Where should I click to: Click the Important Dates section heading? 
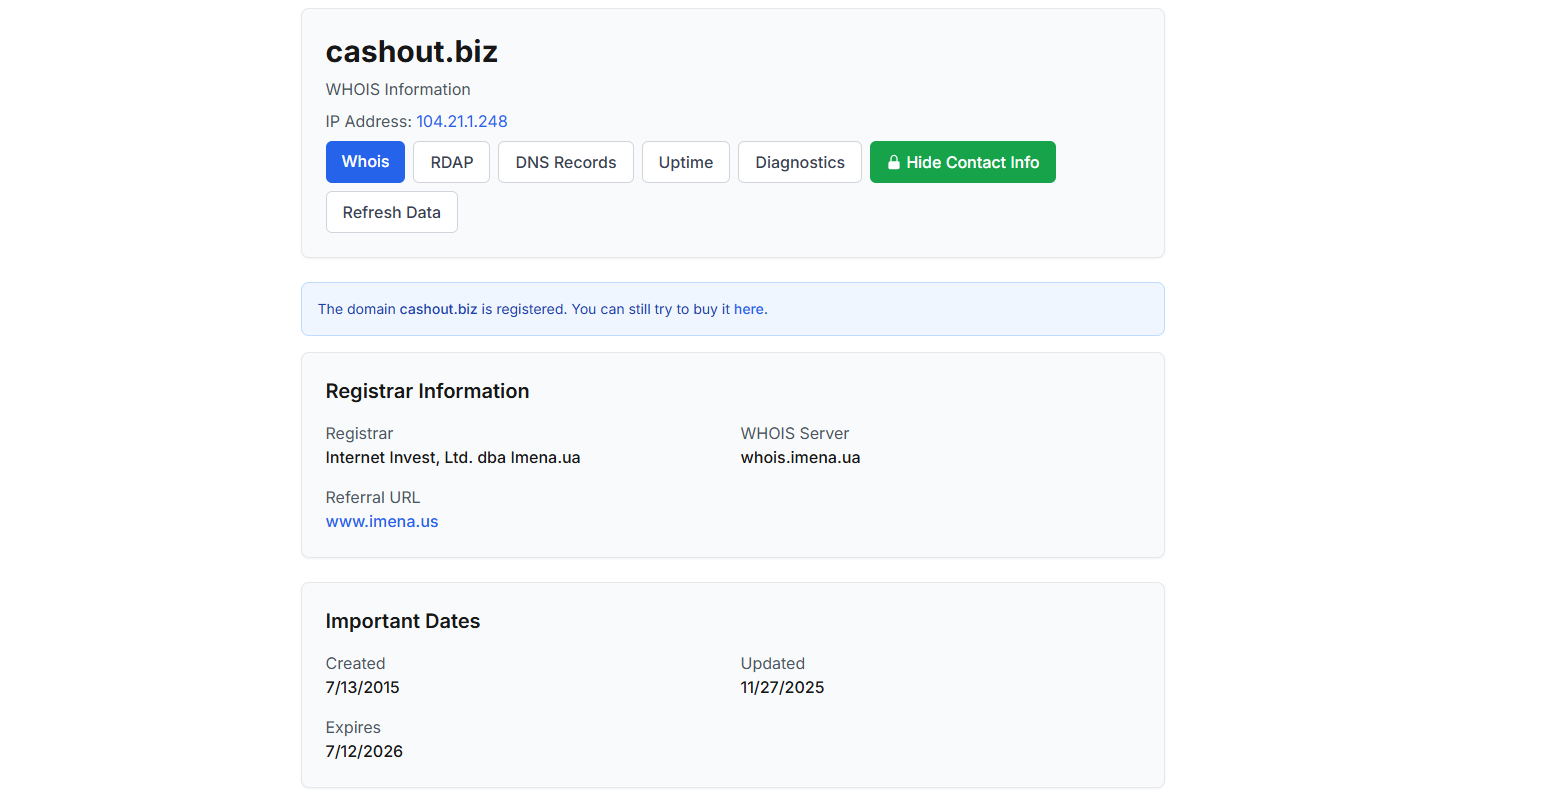[402, 621]
